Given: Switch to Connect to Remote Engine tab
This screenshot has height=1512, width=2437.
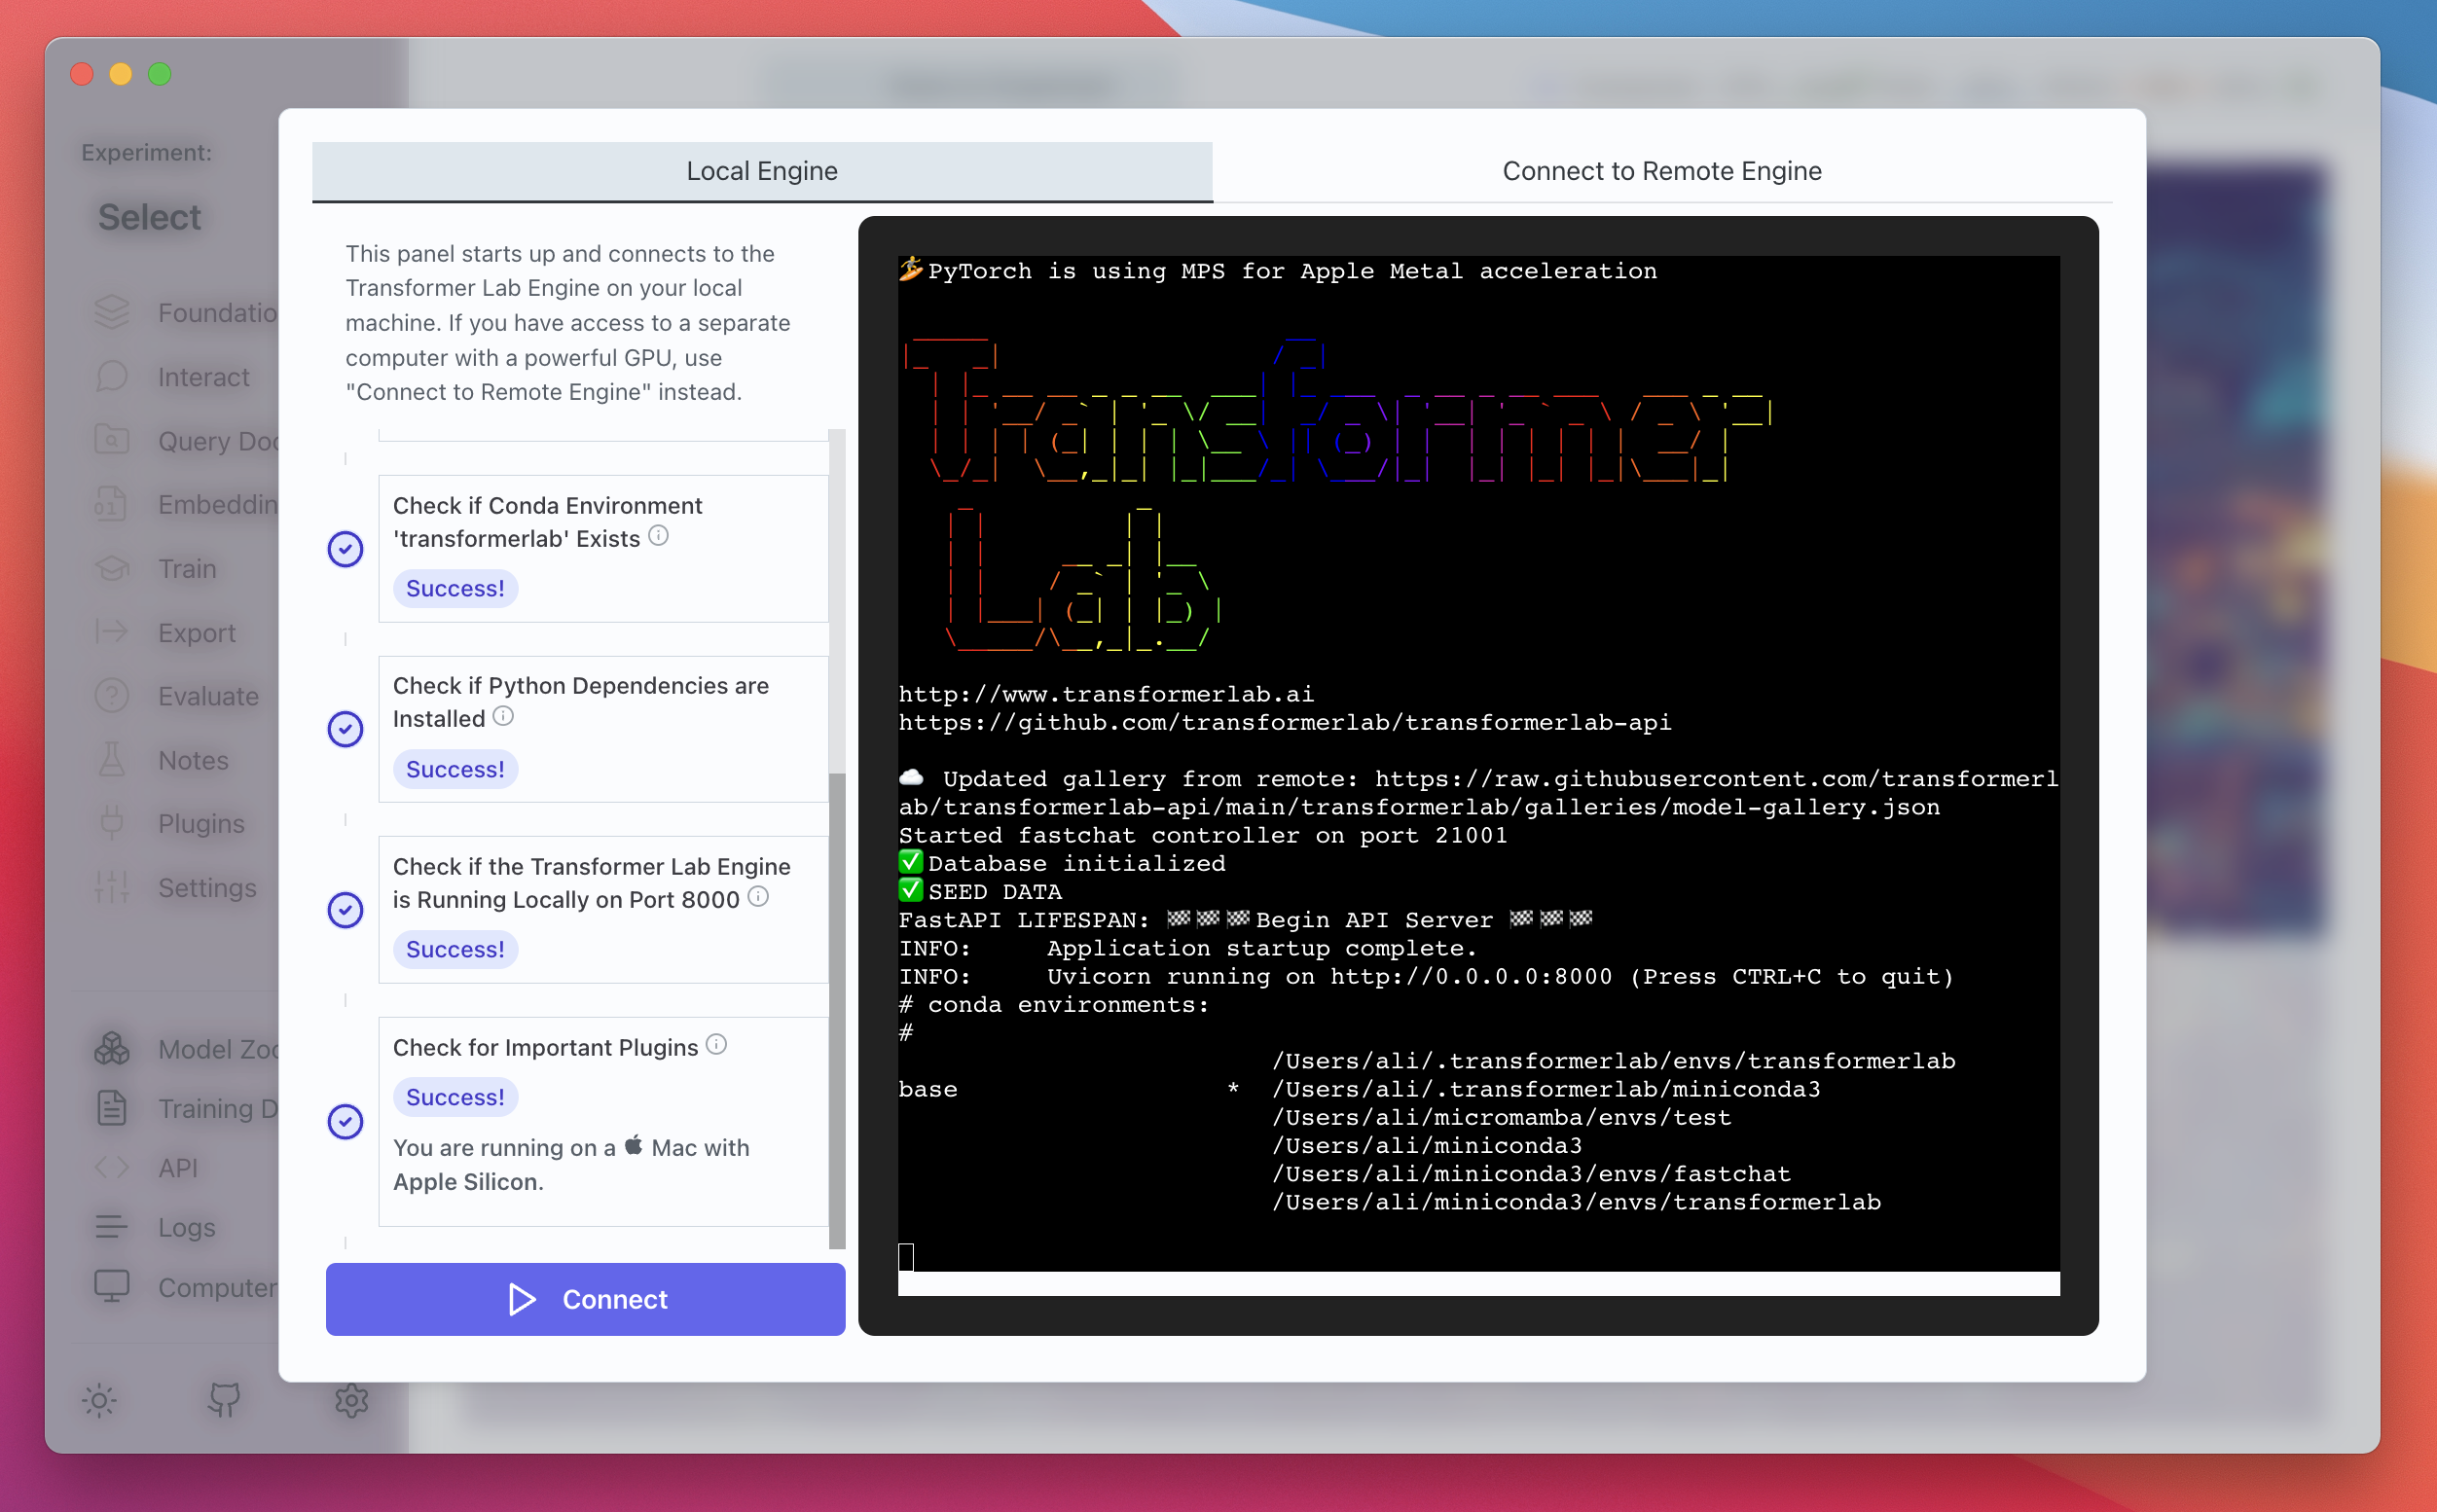Looking at the screenshot, I should 1662,169.
